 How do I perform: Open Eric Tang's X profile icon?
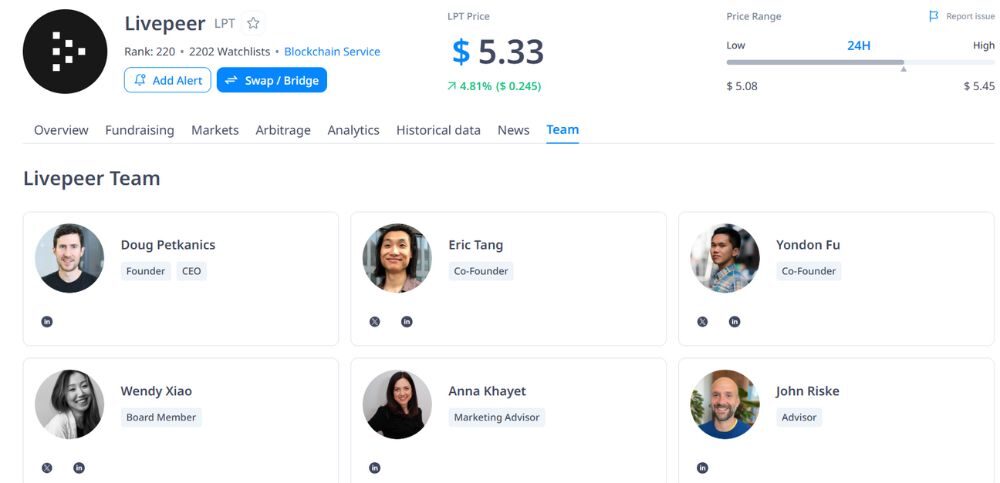tap(374, 322)
